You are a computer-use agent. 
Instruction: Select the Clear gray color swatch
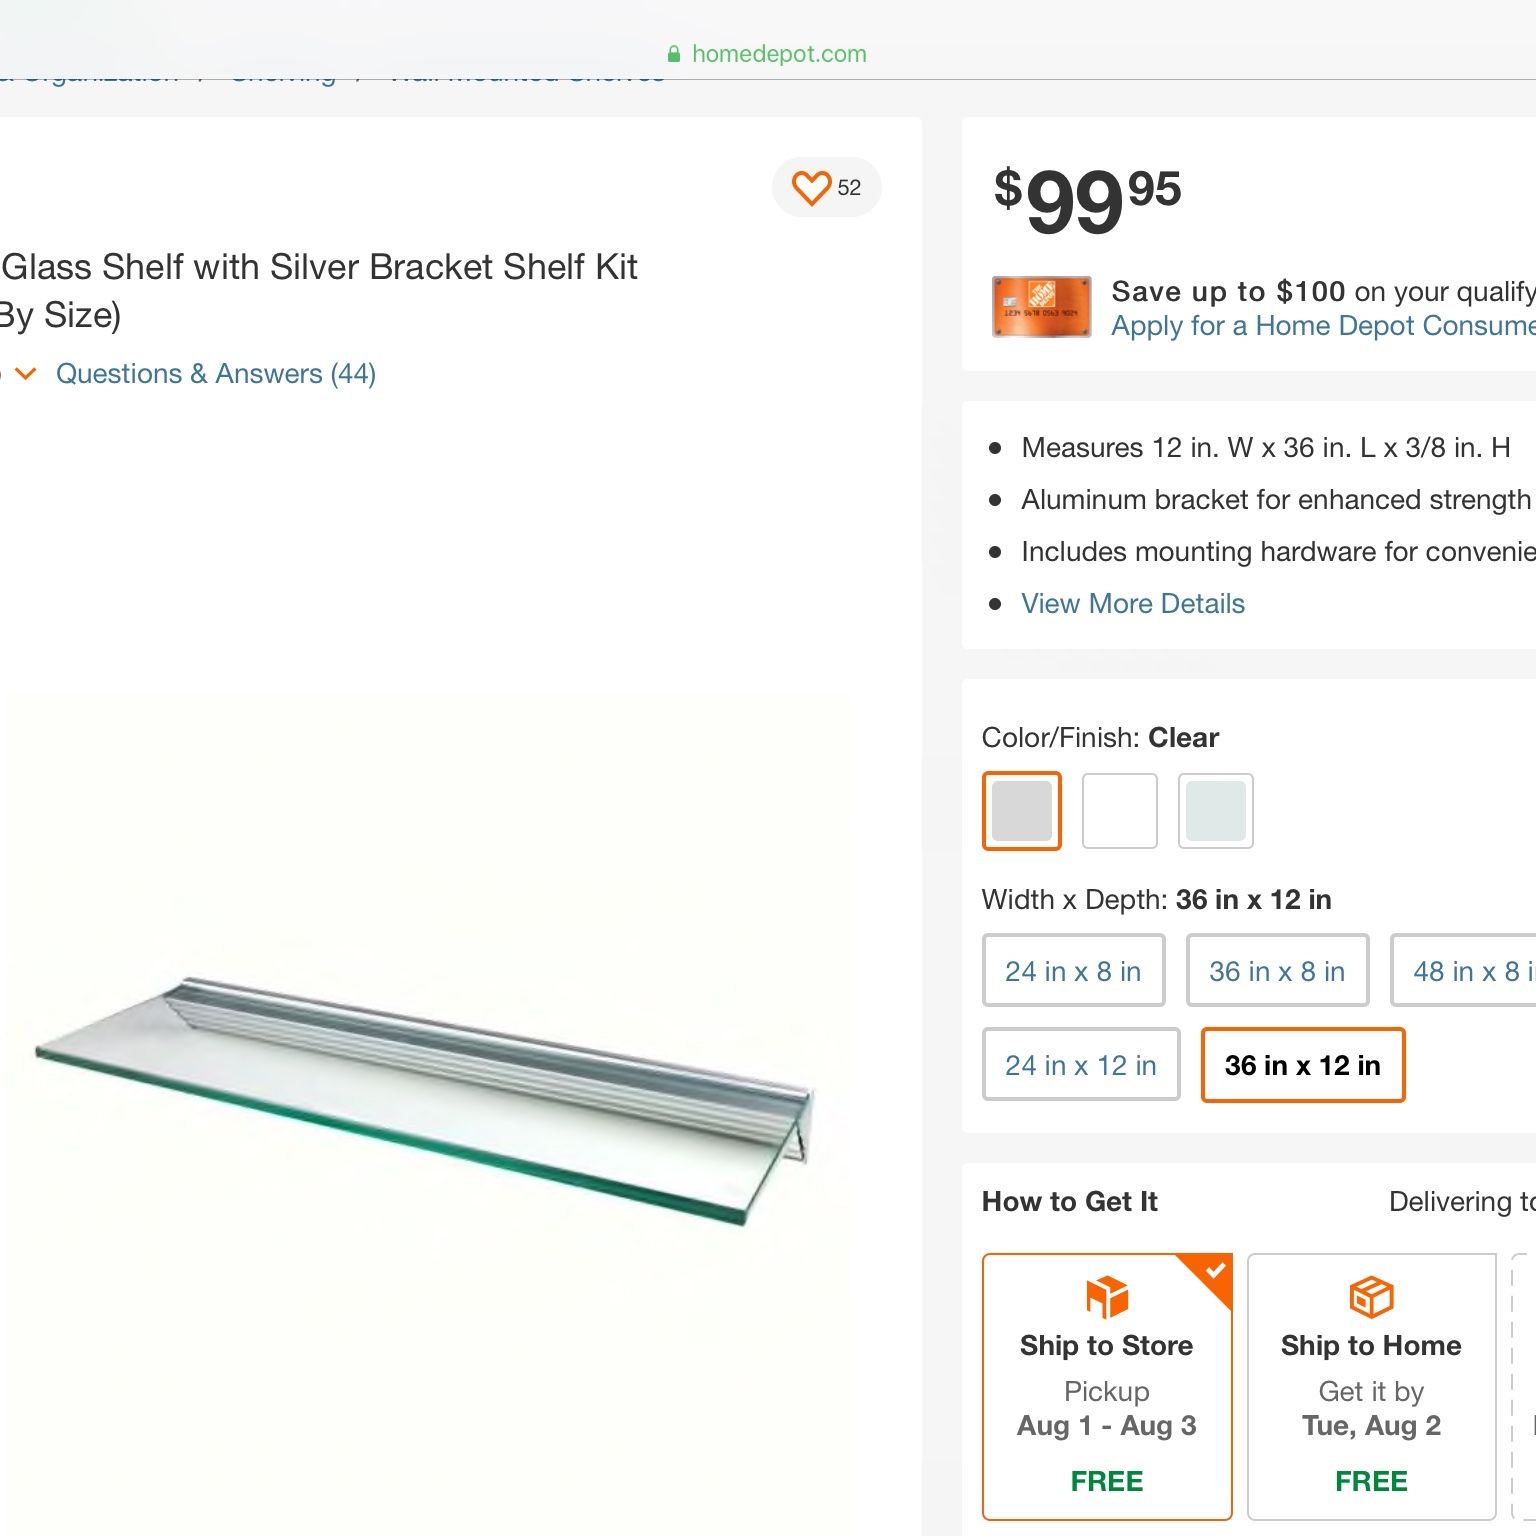1021,810
